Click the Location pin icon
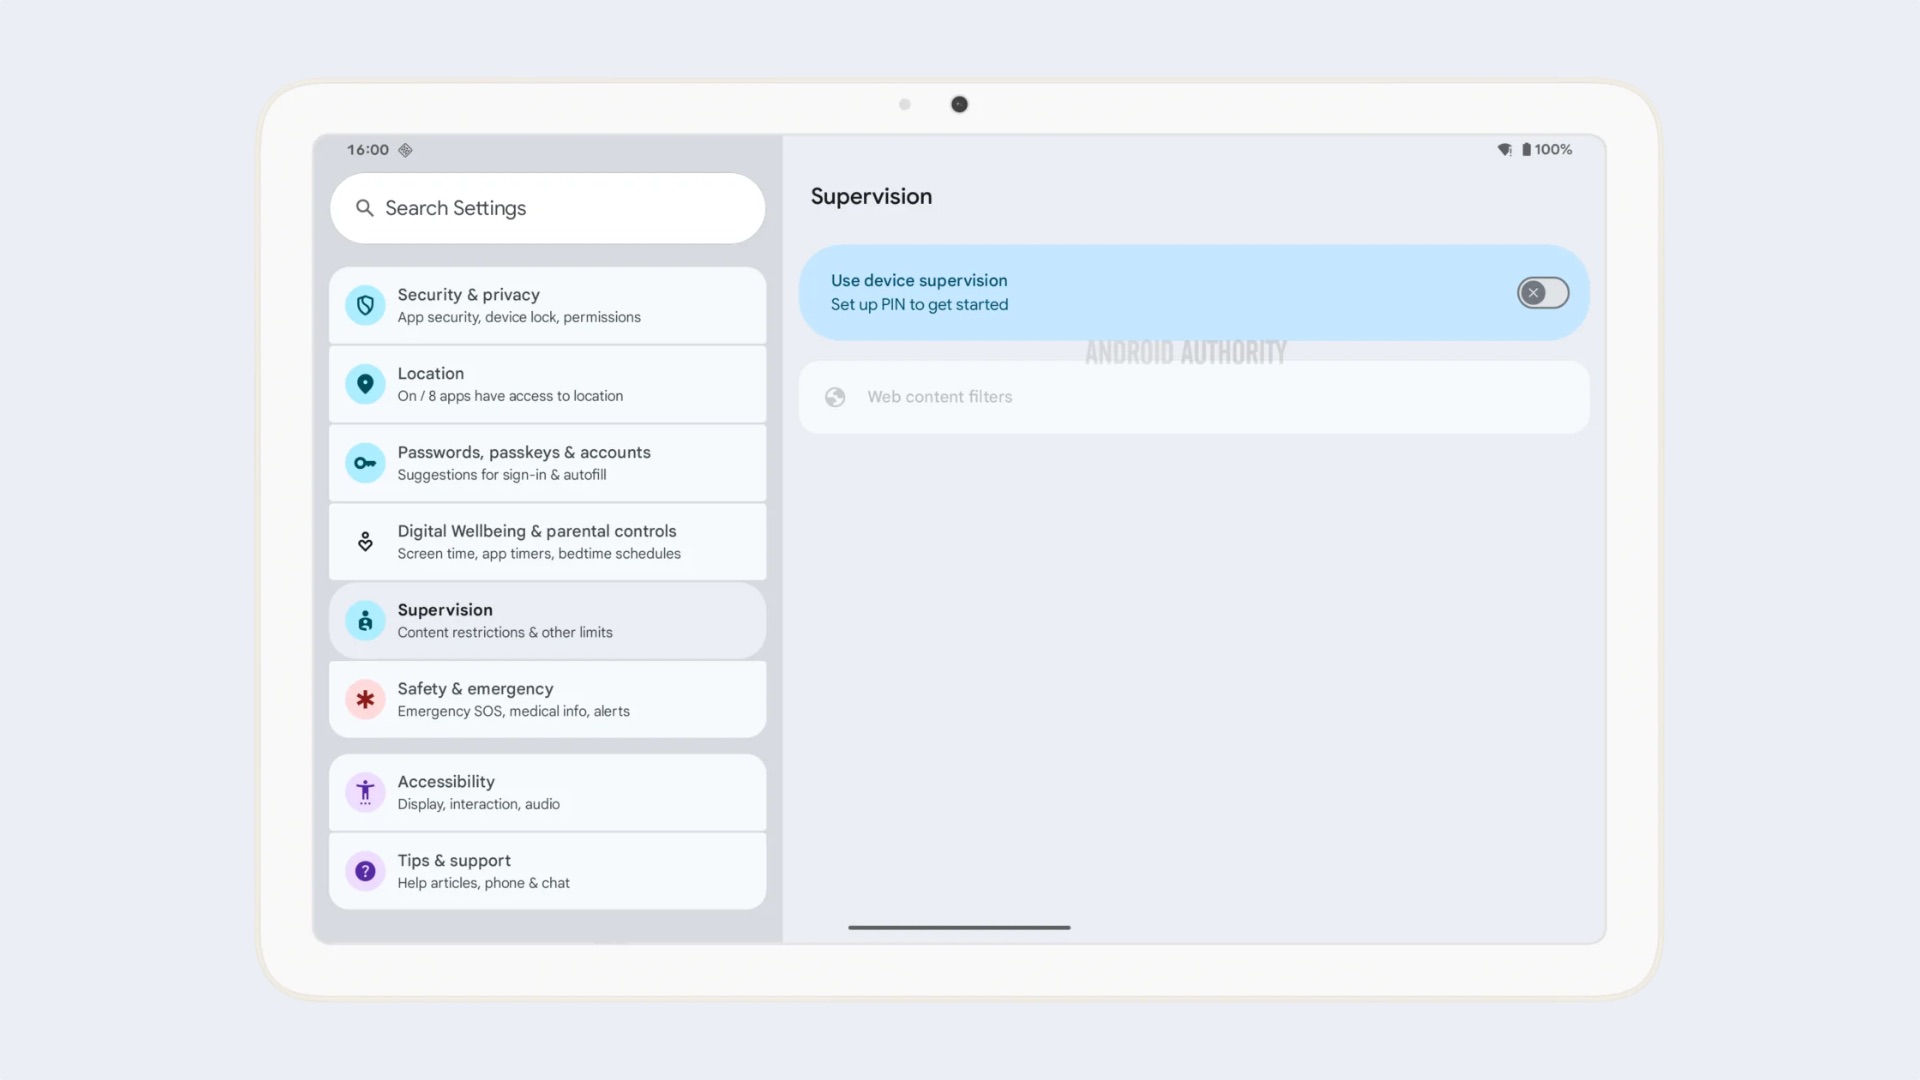This screenshot has height=1080, width=1920. 365,384
